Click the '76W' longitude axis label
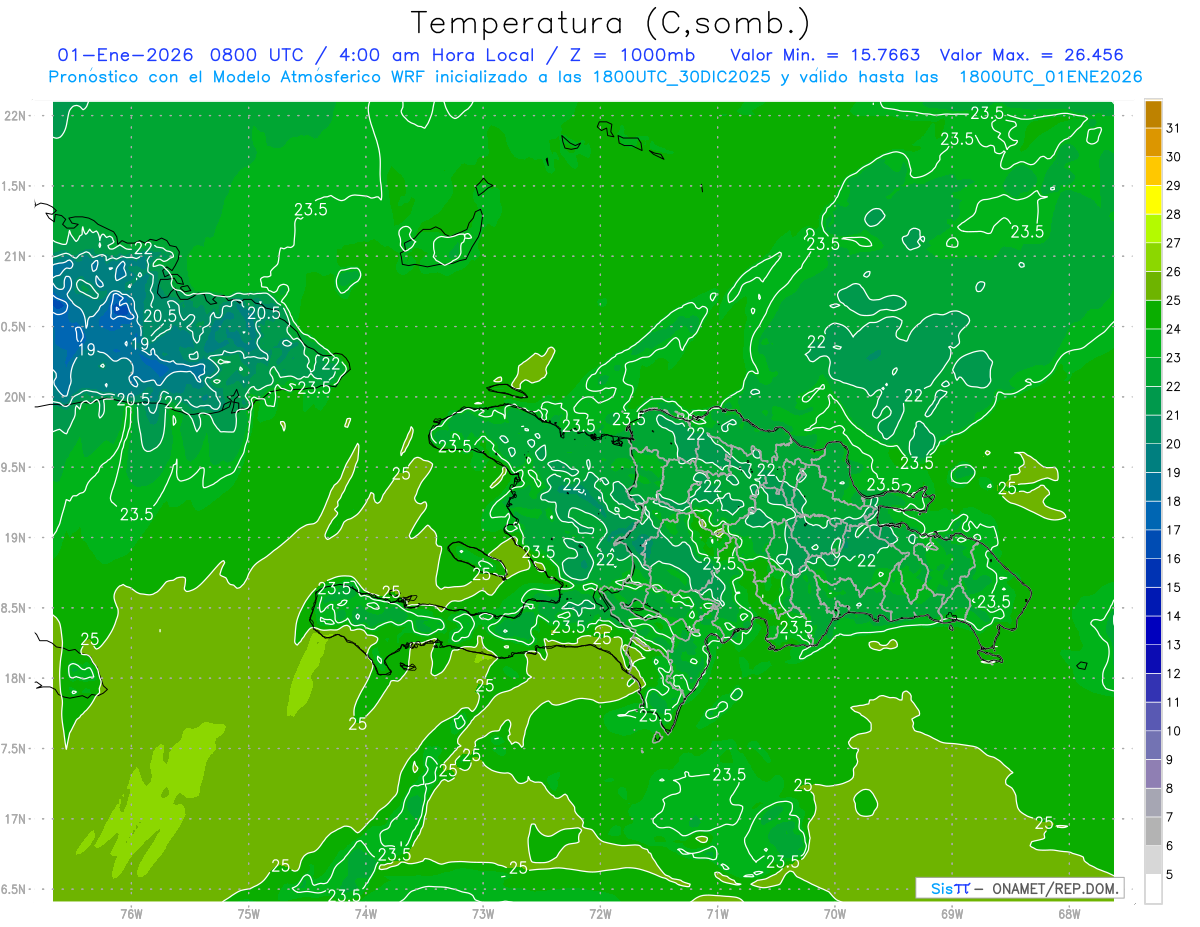The image size is (1200, 927). pos(131,913)
